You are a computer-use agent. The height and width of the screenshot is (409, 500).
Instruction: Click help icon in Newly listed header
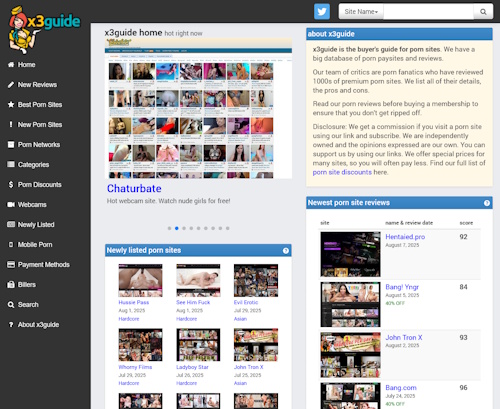[x=286, y=251]
